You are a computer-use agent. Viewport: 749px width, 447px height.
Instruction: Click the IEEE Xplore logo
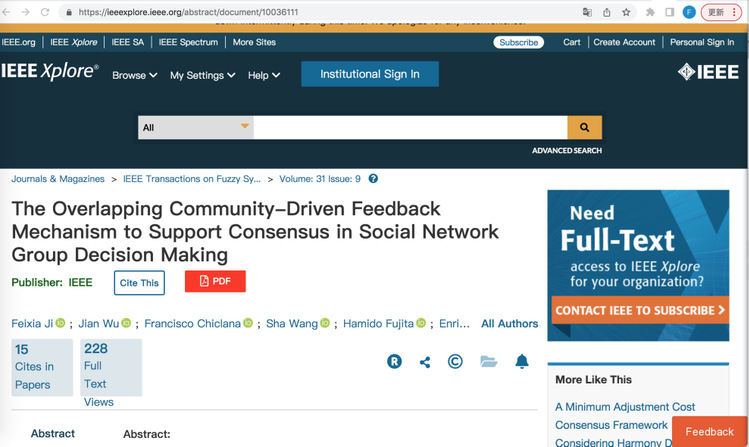coord(50,71)
